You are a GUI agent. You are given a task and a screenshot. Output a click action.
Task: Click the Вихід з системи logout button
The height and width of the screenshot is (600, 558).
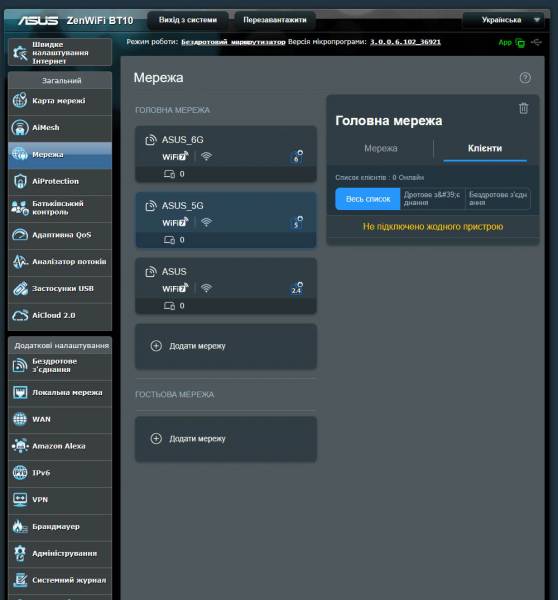click(188, 20)
